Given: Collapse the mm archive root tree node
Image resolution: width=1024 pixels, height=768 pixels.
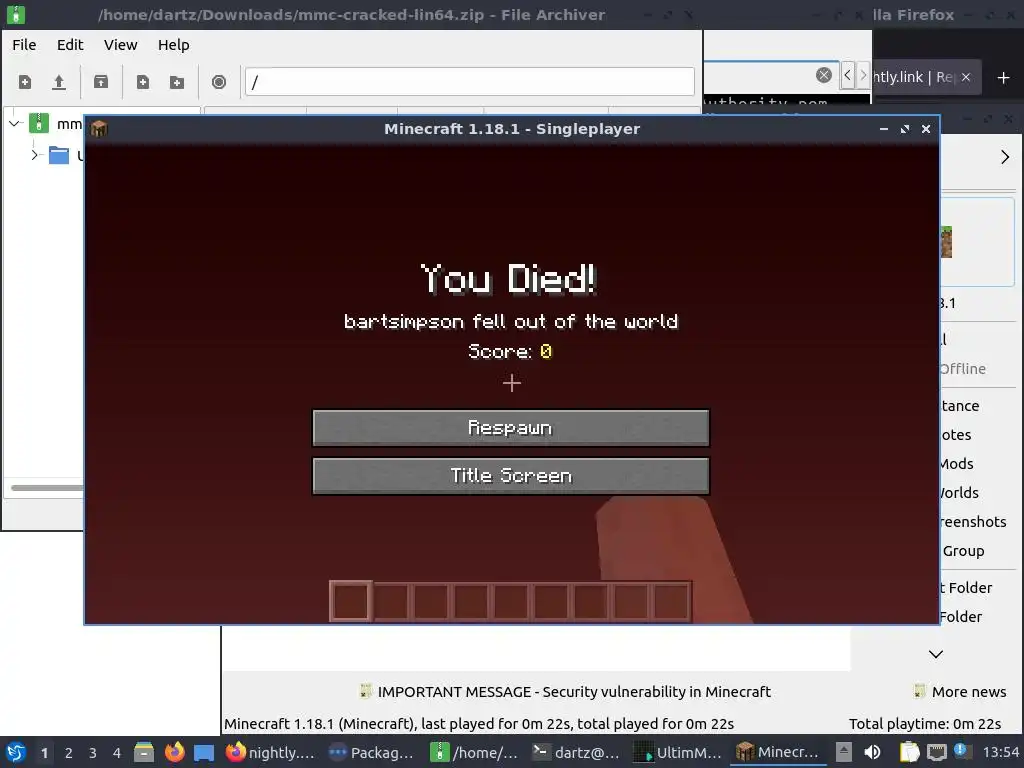Looking at the screenshot, I should coord(15,123).
